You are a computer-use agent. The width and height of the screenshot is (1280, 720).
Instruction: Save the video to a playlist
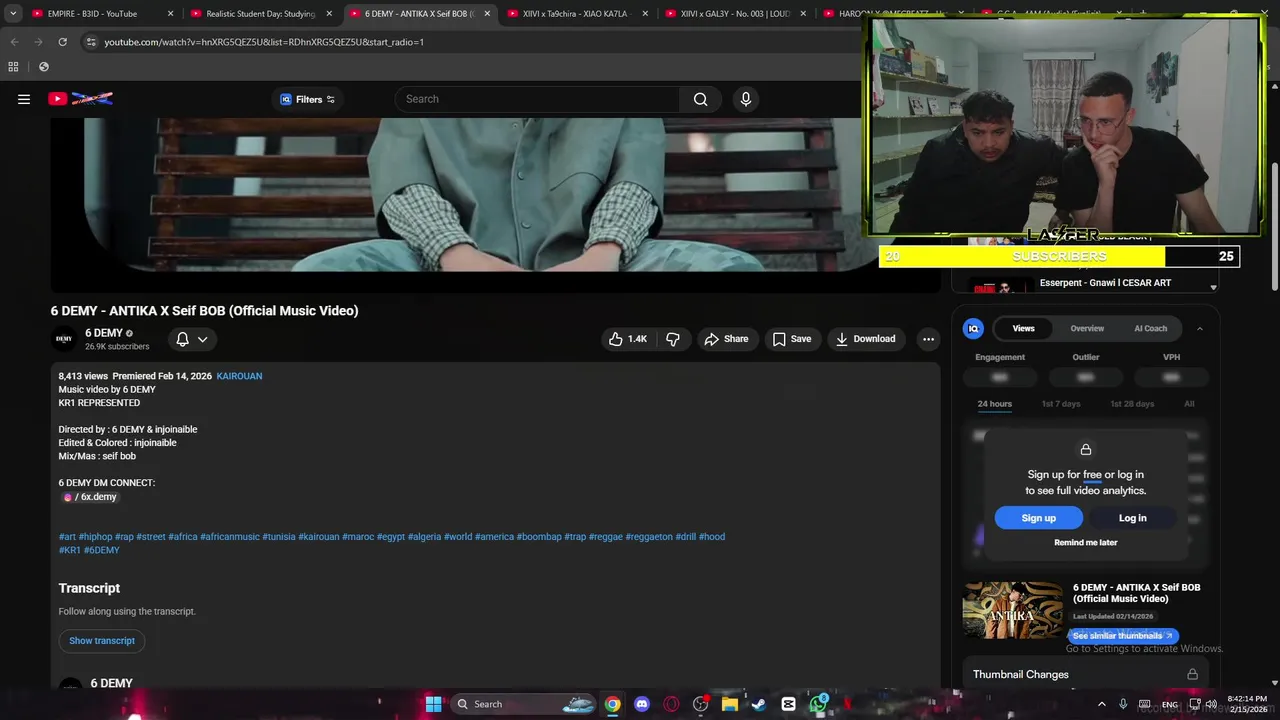pyautogui.click(x=792, y=339)
